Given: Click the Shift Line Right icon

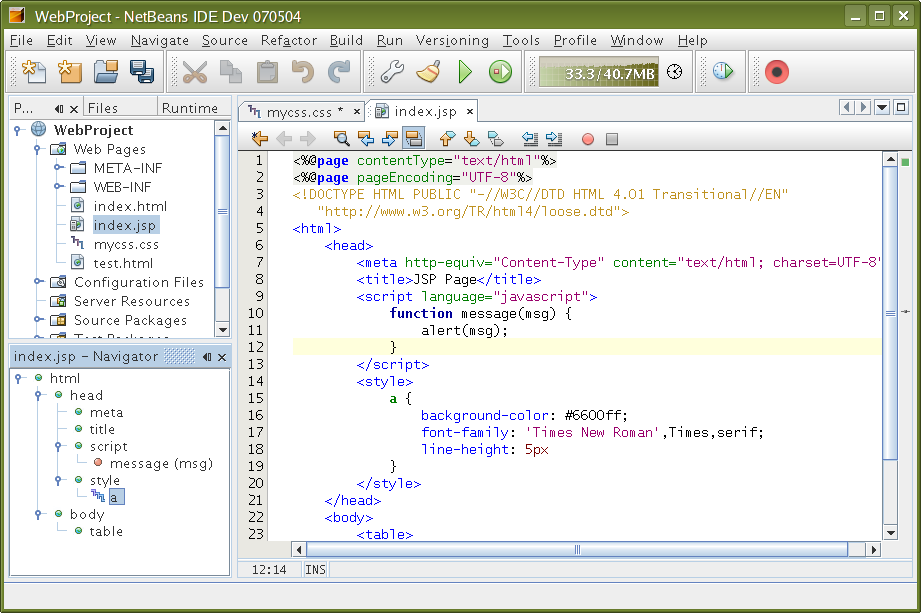Looking at the screenshot, I should point(554,139).
